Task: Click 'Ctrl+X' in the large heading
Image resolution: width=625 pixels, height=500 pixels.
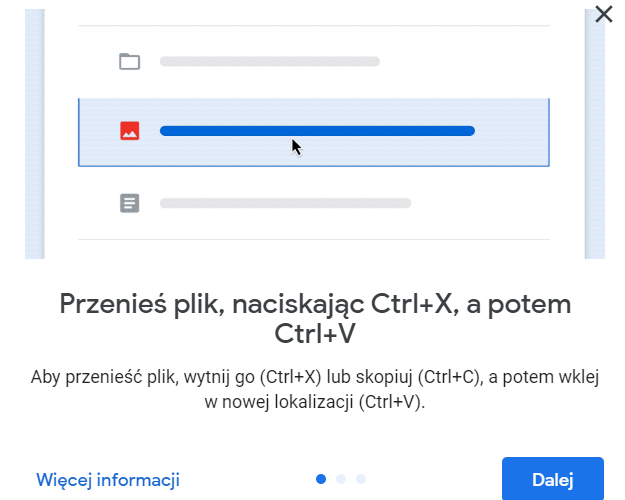Action: coord(415,304)
